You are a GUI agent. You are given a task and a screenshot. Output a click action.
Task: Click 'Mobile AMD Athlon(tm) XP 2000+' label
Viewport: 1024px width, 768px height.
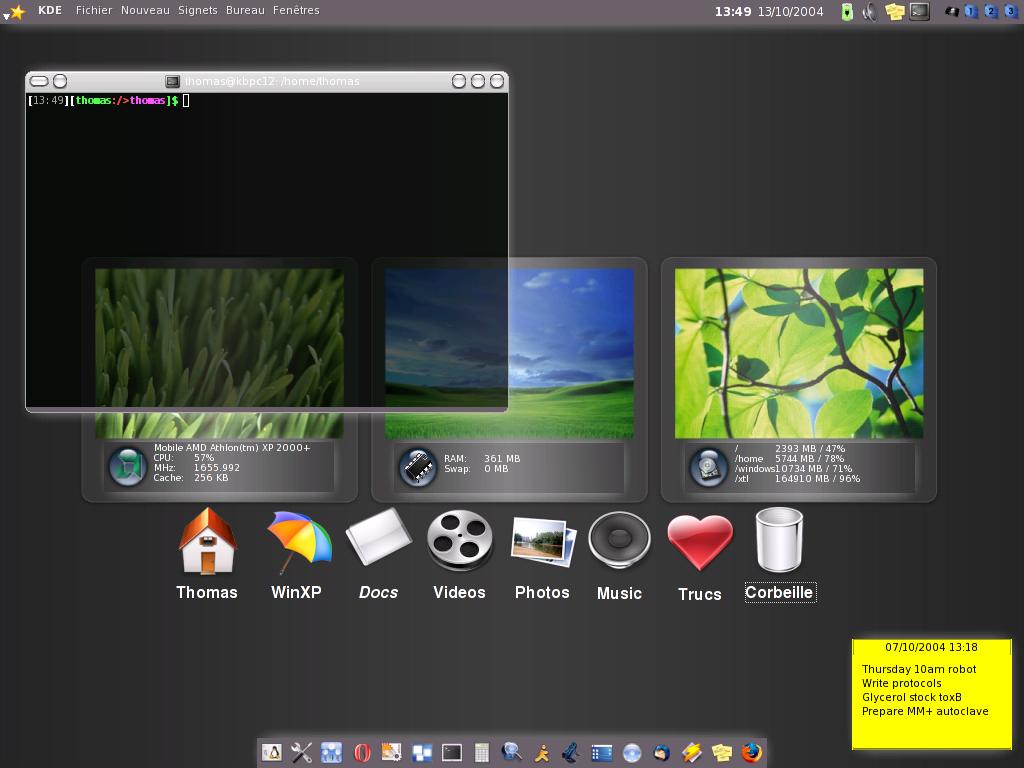pos(232,447)
